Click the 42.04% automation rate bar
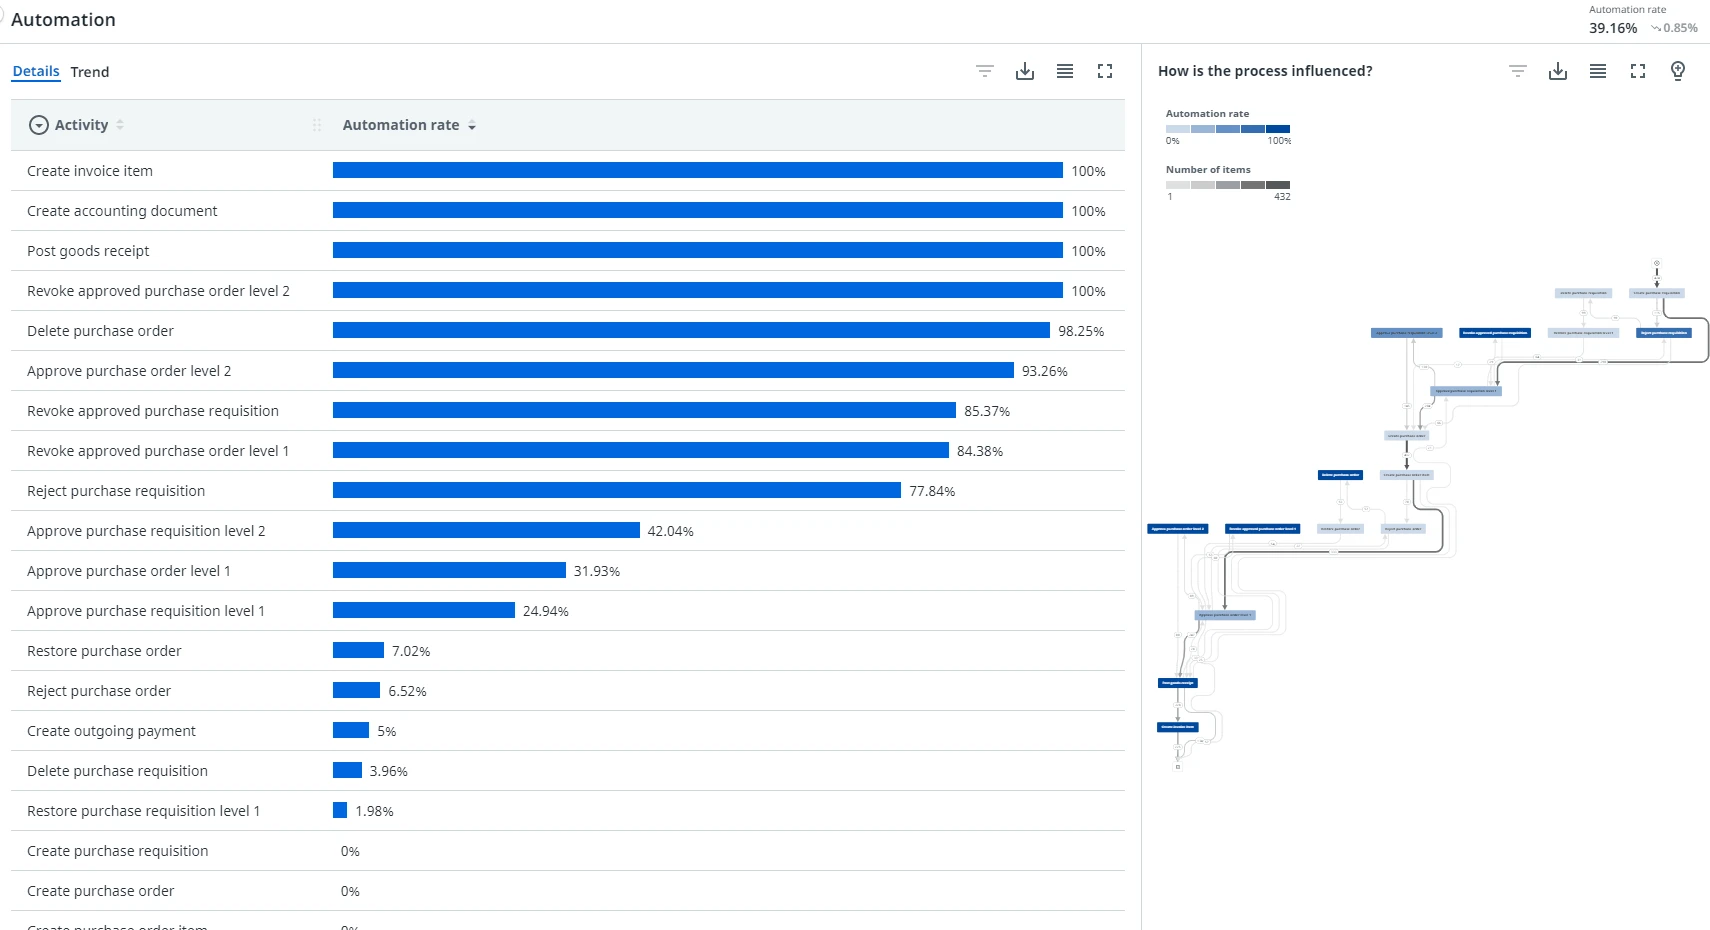1710x930 pixels. (x=486, y=530)
